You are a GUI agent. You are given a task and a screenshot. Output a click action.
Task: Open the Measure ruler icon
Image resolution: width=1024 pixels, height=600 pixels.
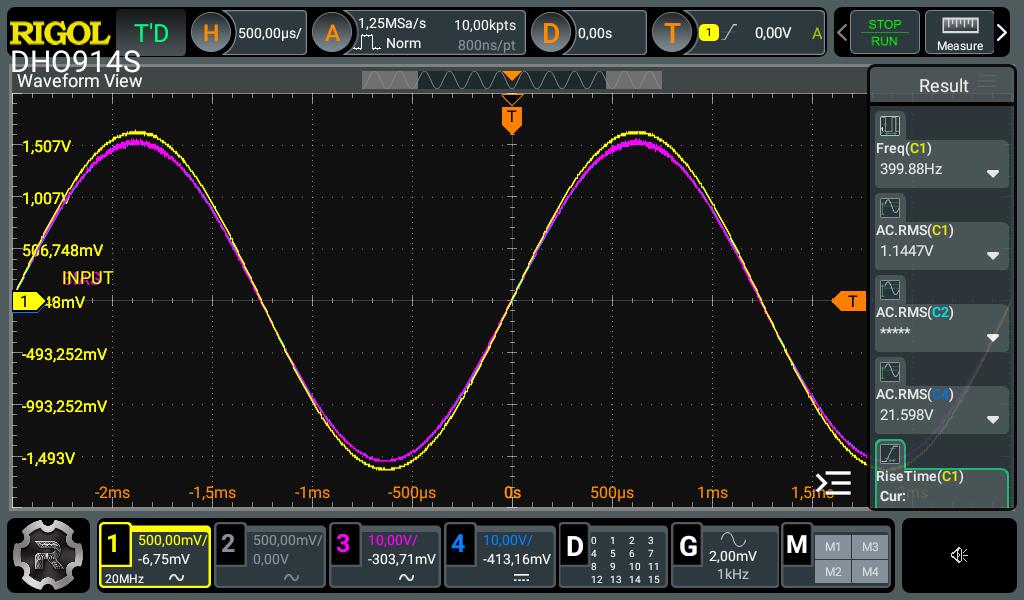point(959,33)
